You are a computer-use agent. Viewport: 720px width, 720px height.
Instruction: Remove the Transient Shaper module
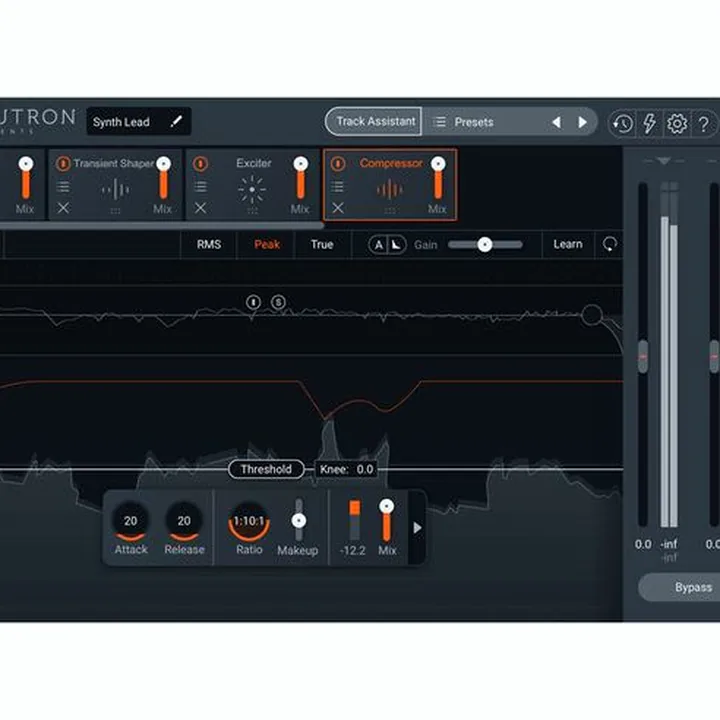point(63,208)
